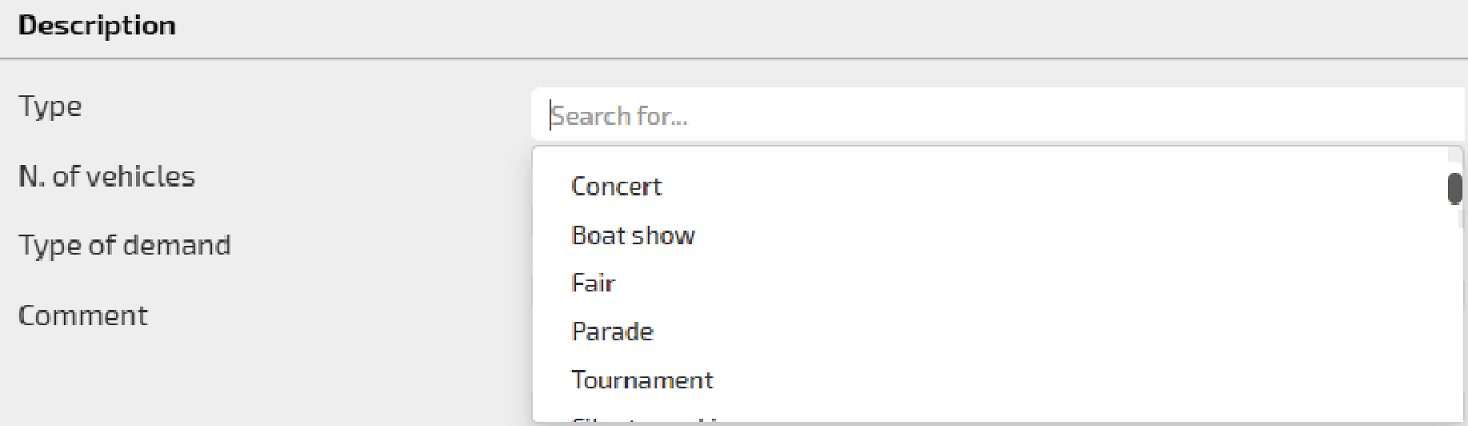Click the dropdown list scrollbar thumb
Viewport: 1468px width, 426px height.
click(x=1454, y=188)
